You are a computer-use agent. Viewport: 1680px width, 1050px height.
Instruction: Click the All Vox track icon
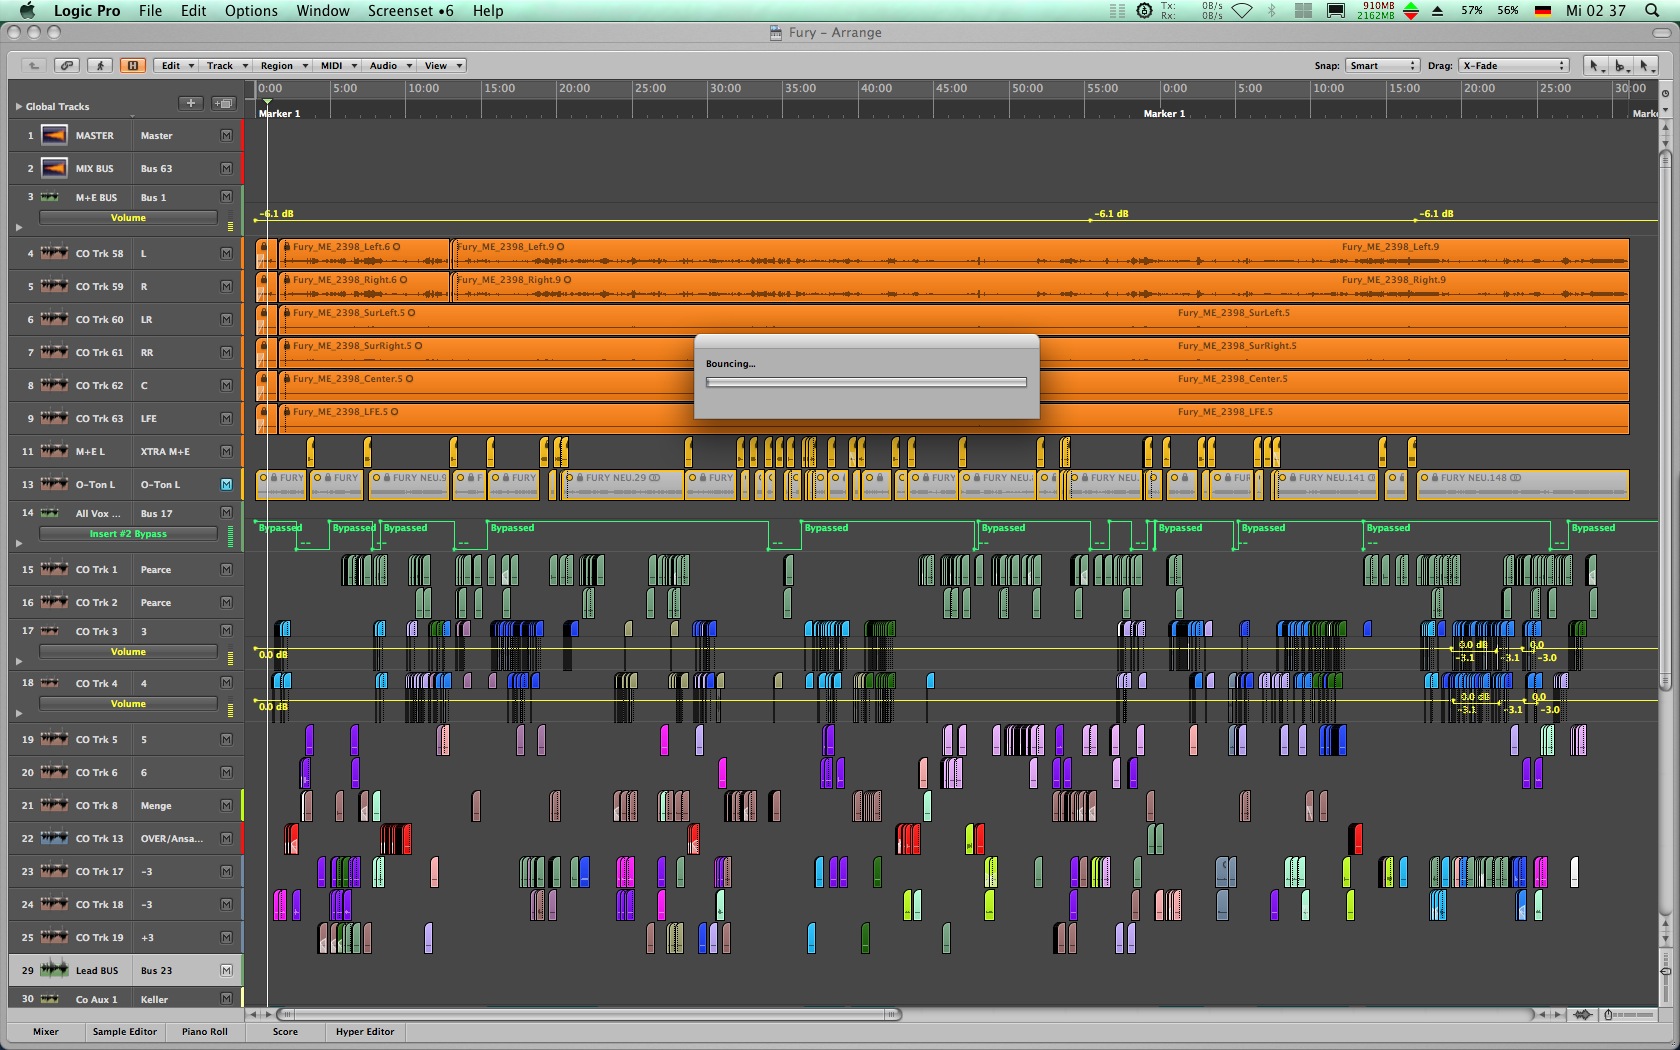point(49,513)
